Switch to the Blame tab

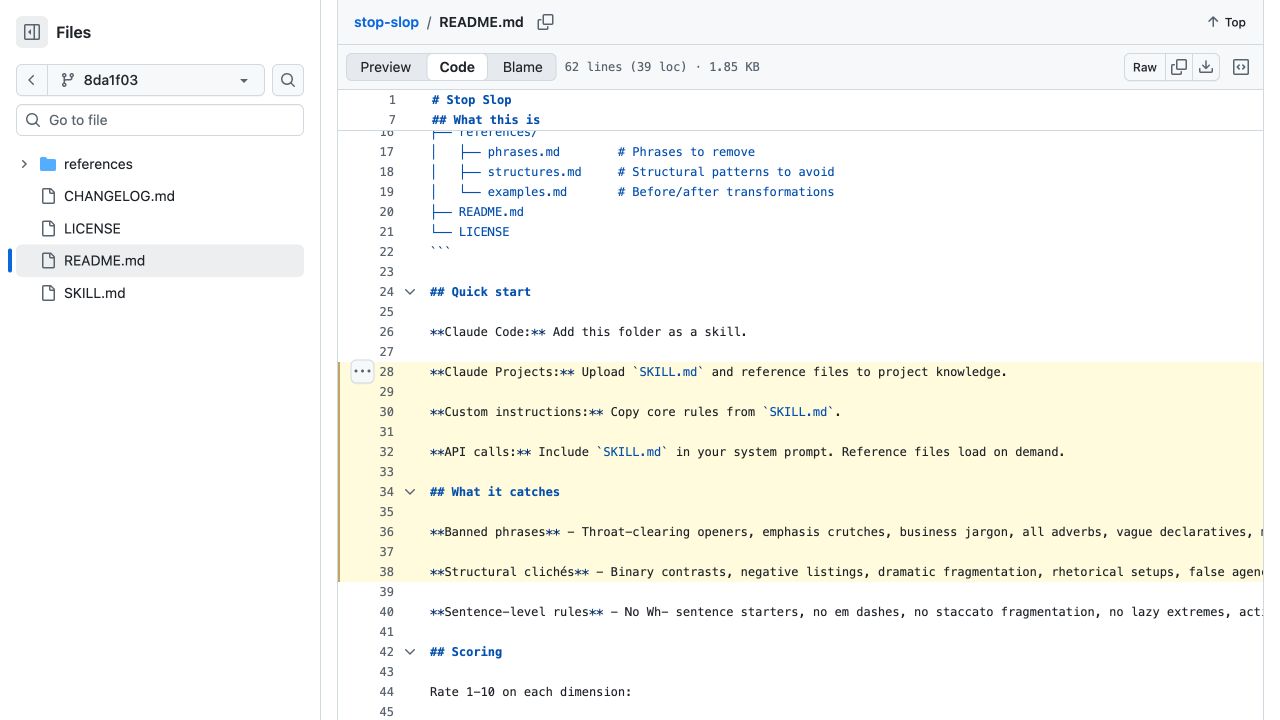click(523, 67)
